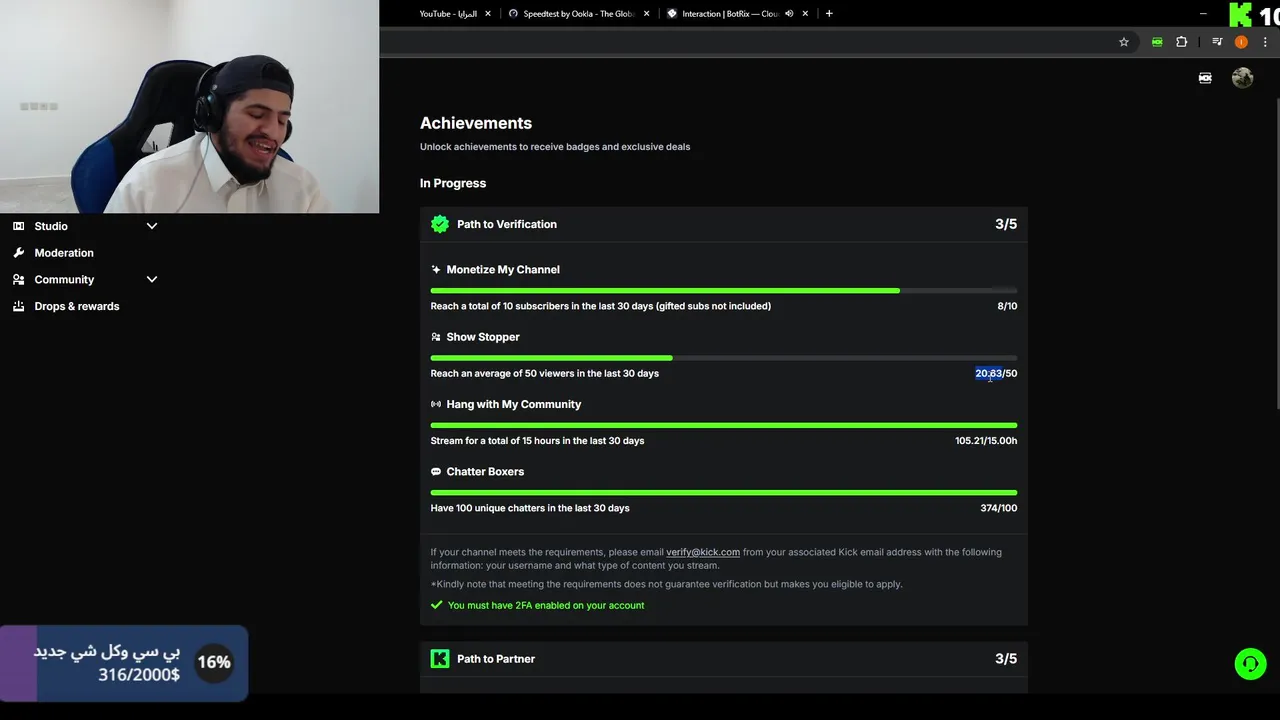The width and height of the screenshot is (1280, 720).
Task: Click the user avatar in the Kick header
Action: click(x=1242, y=78)
